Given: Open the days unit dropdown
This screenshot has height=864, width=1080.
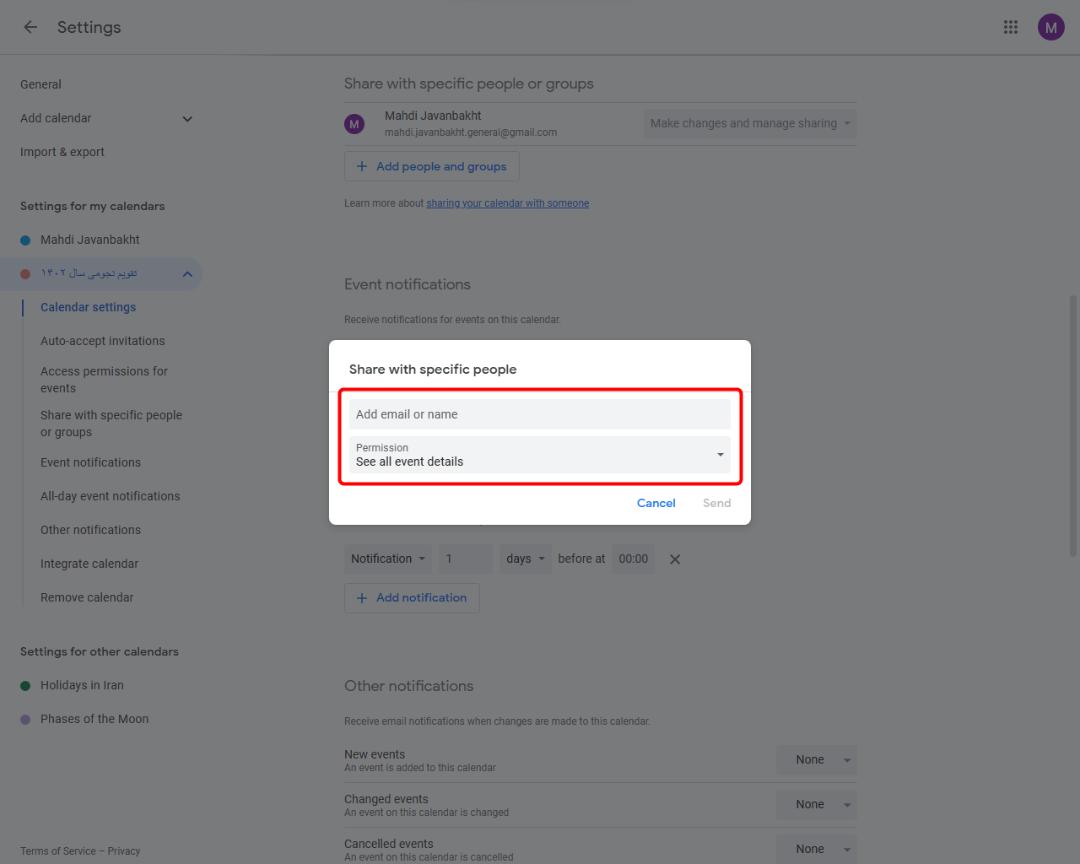Looking at the screenshot, I should (525, 559).
